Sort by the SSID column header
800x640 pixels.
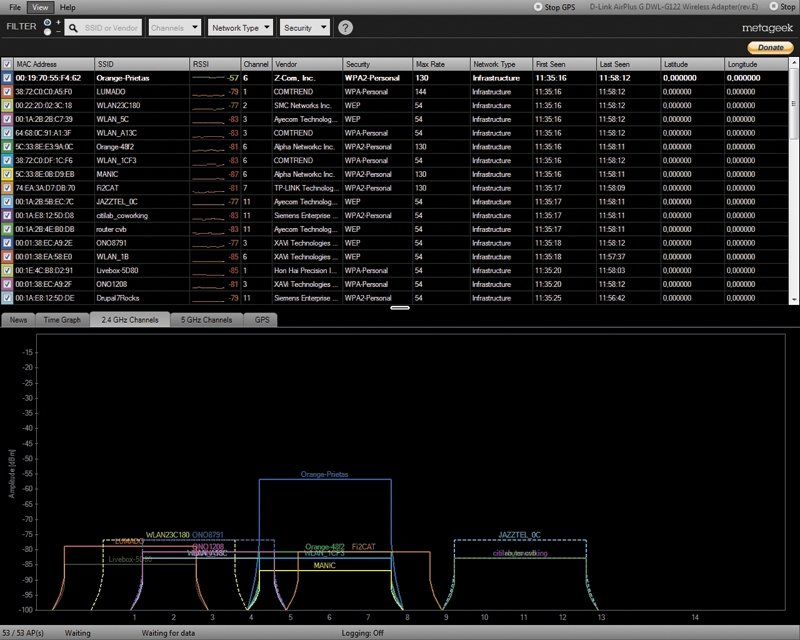pyautogui.click(x=142, y=64)
